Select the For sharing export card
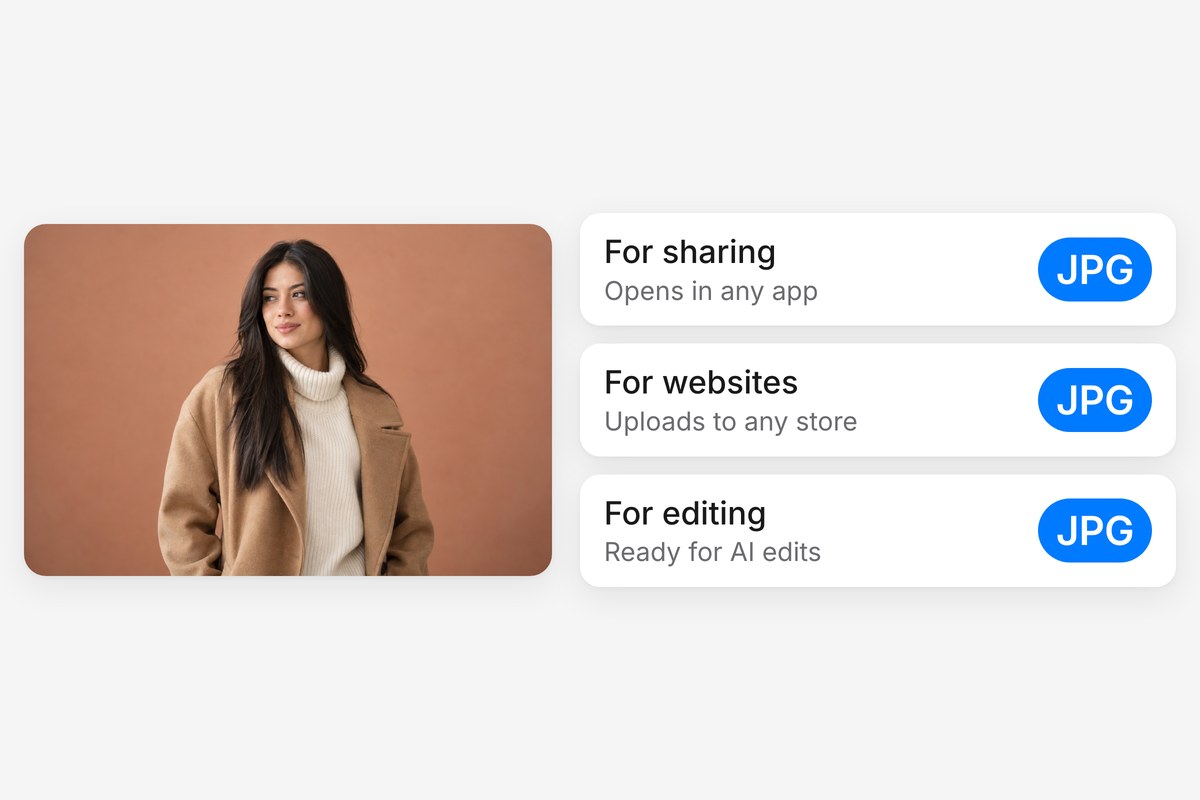 point(878,269)
